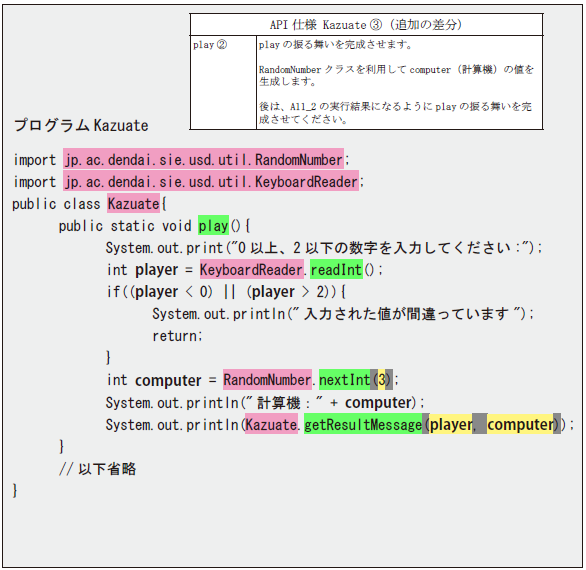
Task: Click the yellow argument '3' in nextInt
Action: (x=382, y=380)
